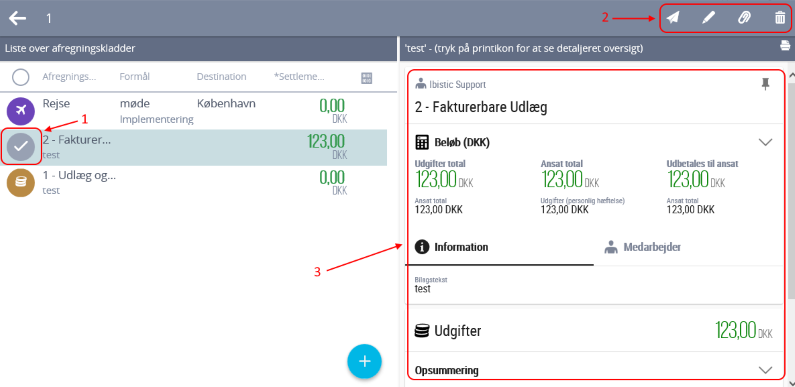Click the person icon next to Ibistic Support
The image size is (795, 387).
tap(420, 84)
